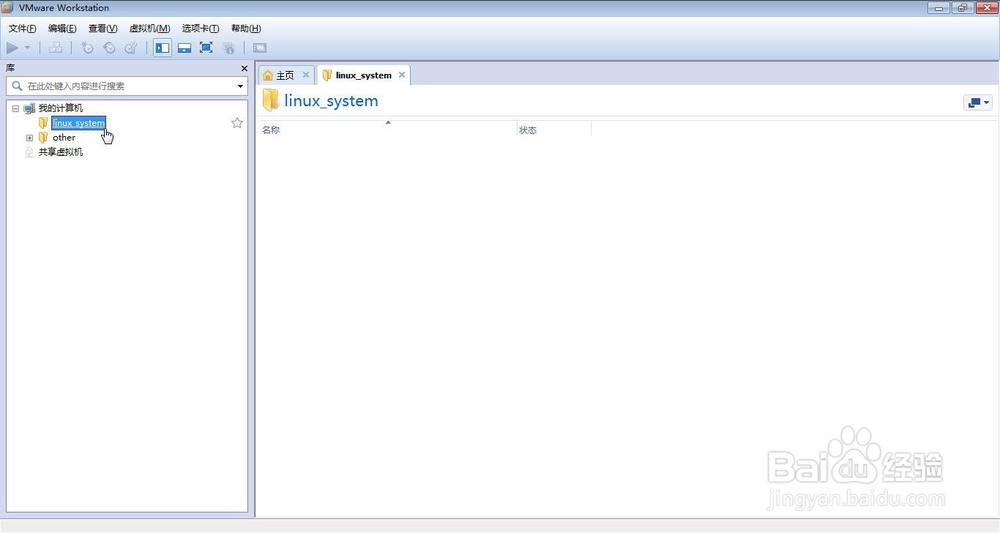Click the power on (play) toolbar icon
This screenshot has width=1000, height=533.
point(12,48)
